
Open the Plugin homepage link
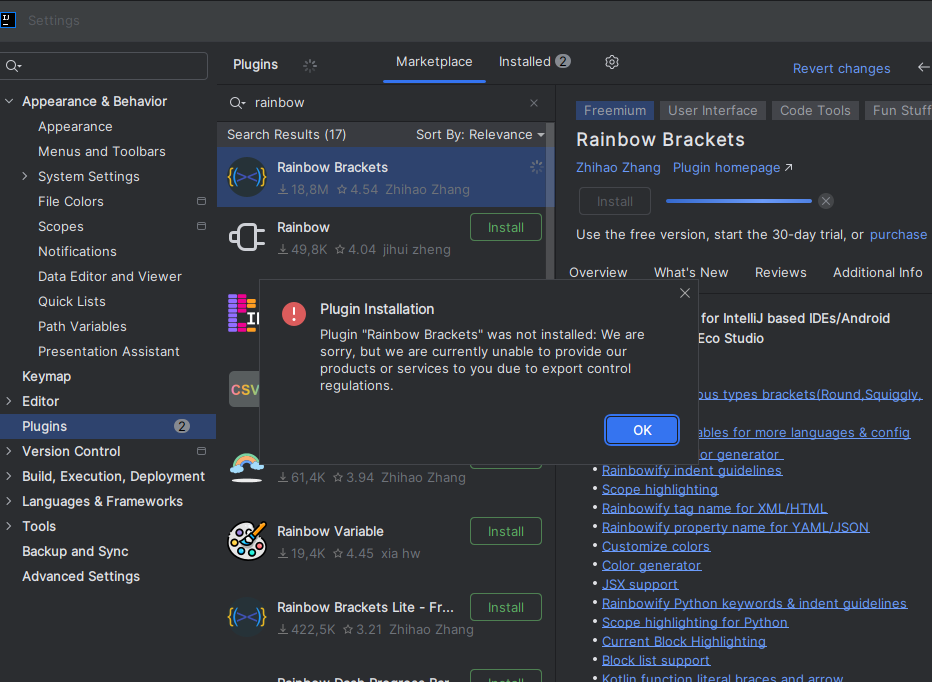pyautogui.click(x=732, y=168)
